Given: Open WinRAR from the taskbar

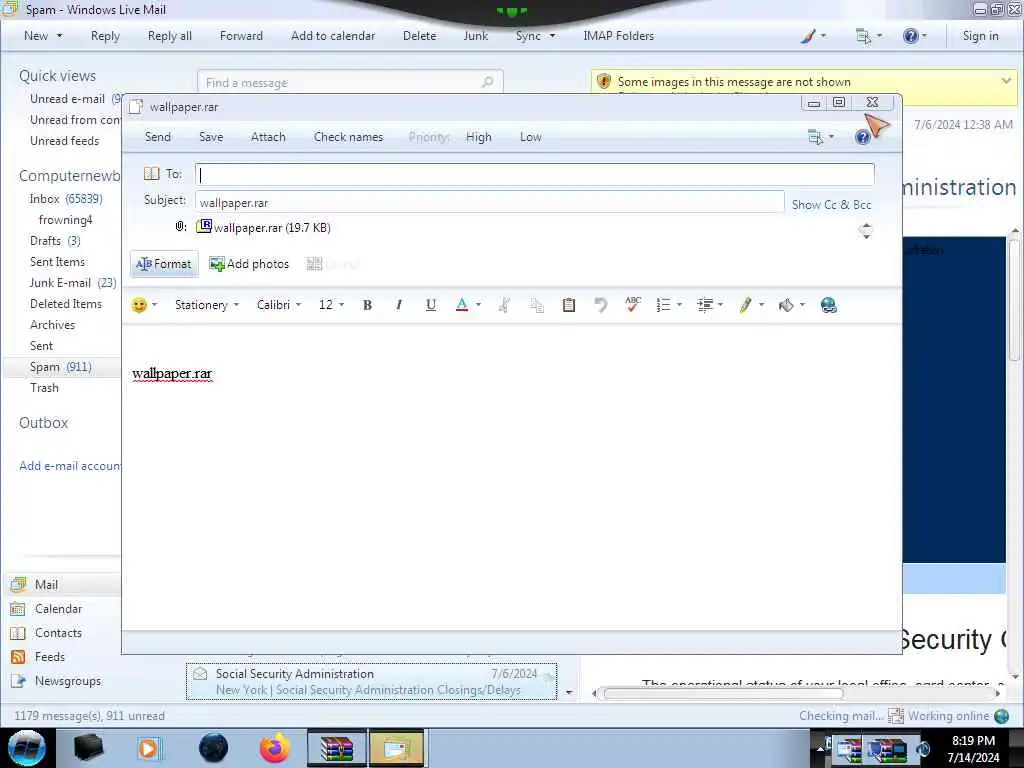Looking at the screenshot, I should [x=337, y=748].
